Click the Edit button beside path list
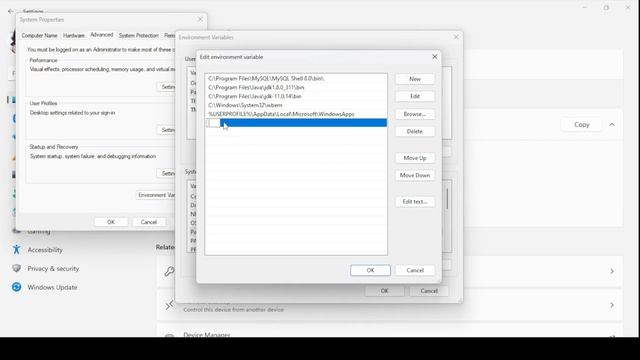 [x=415, y=96]
